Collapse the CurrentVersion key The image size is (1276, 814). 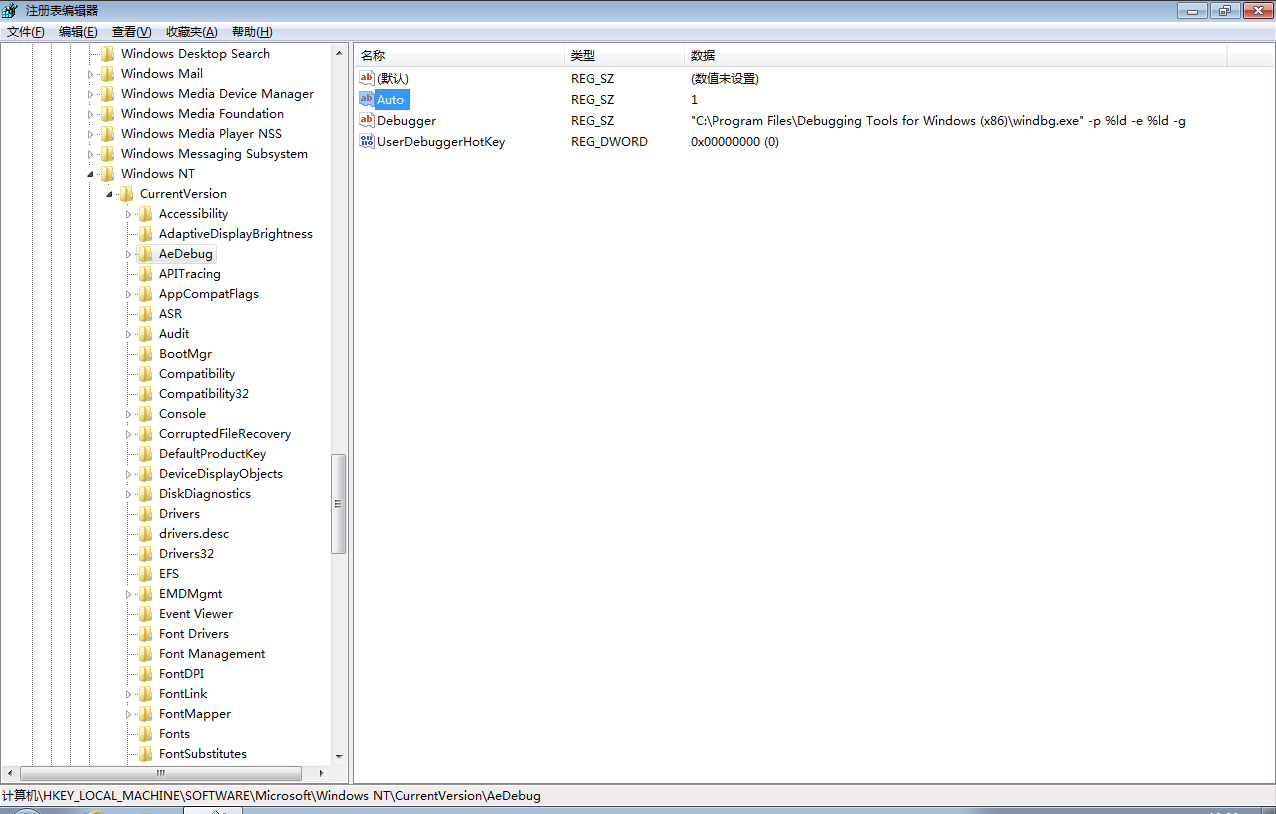click(x=109, y=194)
